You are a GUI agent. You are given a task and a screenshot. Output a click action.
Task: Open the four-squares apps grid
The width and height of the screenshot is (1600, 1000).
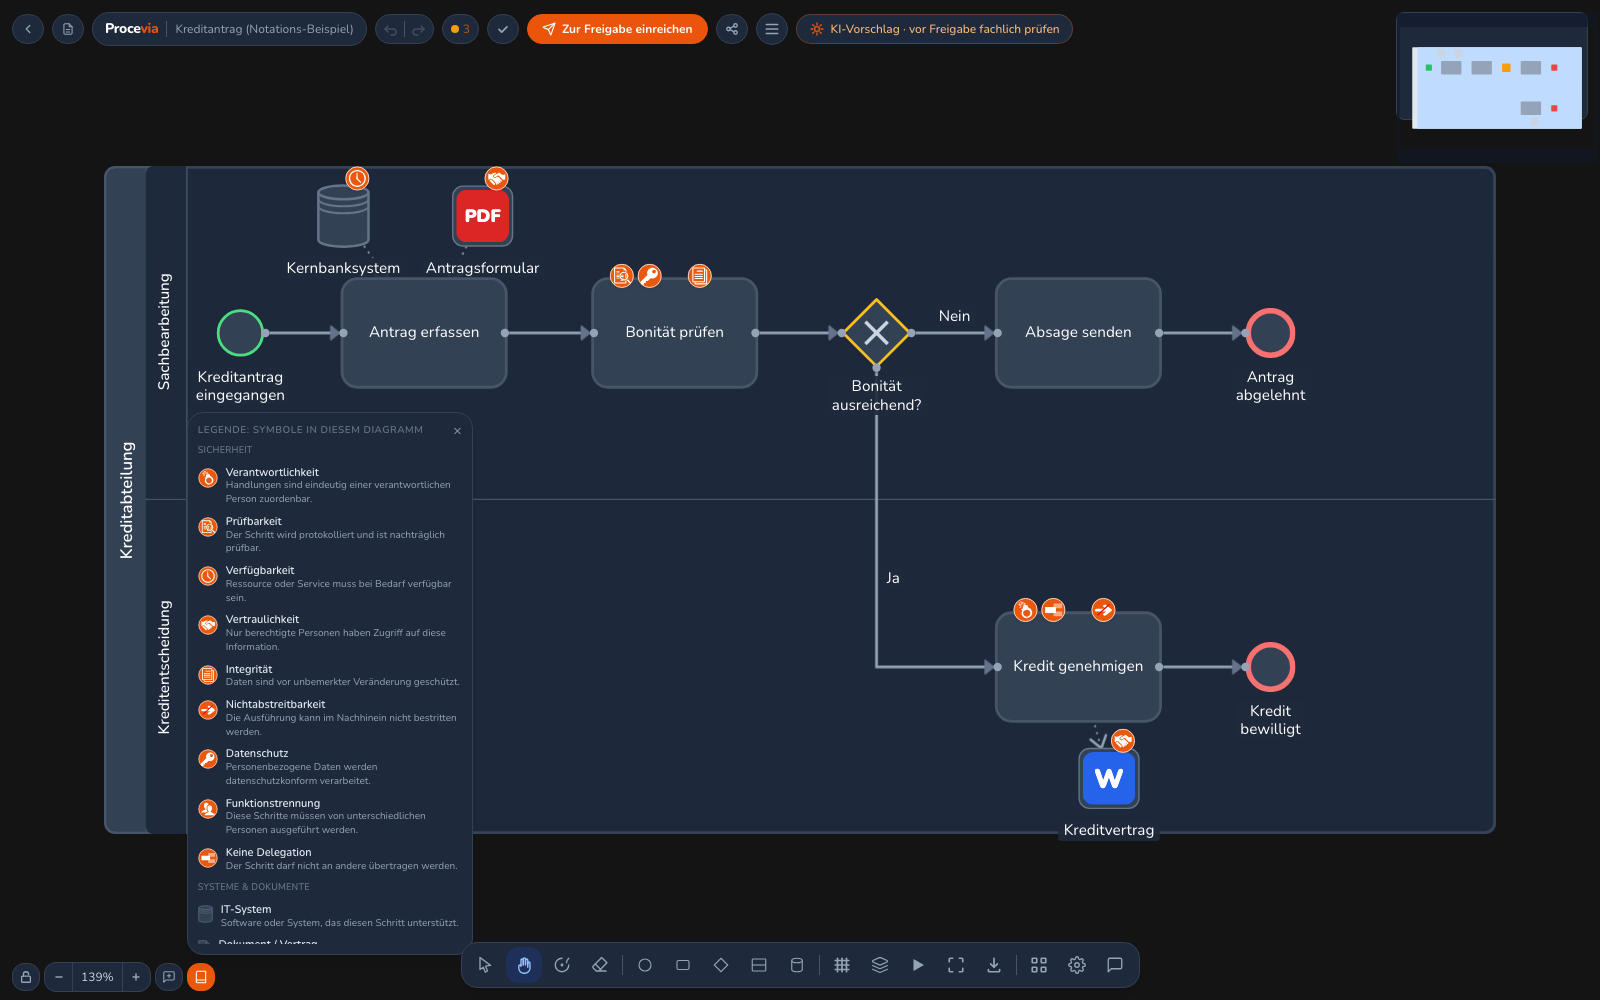[1039, 965]
